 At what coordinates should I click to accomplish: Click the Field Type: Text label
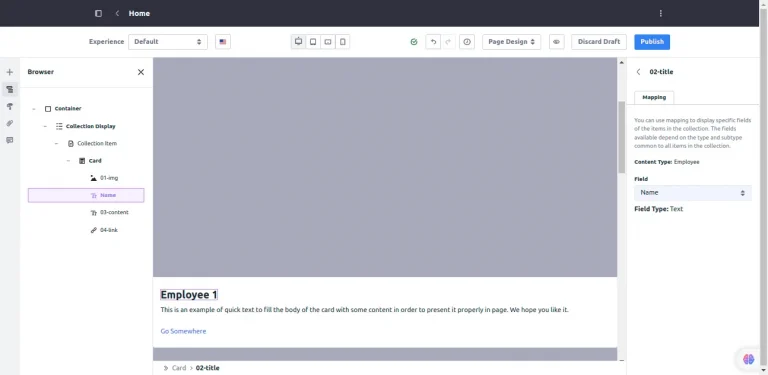pos(658,209)
